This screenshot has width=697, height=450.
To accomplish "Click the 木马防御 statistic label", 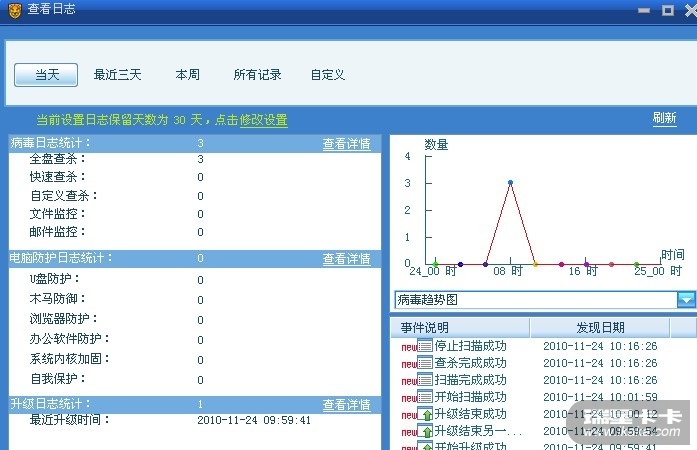I will [57, 299].
